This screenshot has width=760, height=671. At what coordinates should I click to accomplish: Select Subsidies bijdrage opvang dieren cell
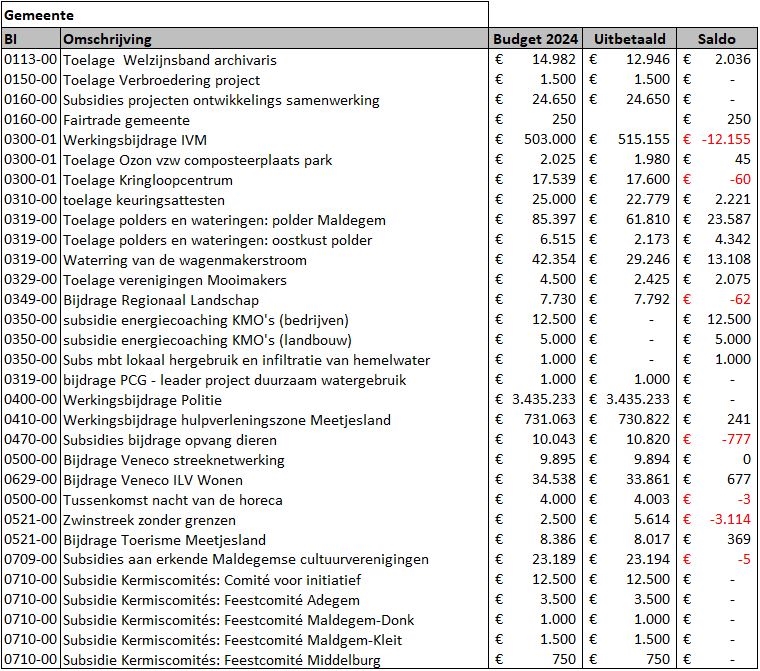pos(274,440)
